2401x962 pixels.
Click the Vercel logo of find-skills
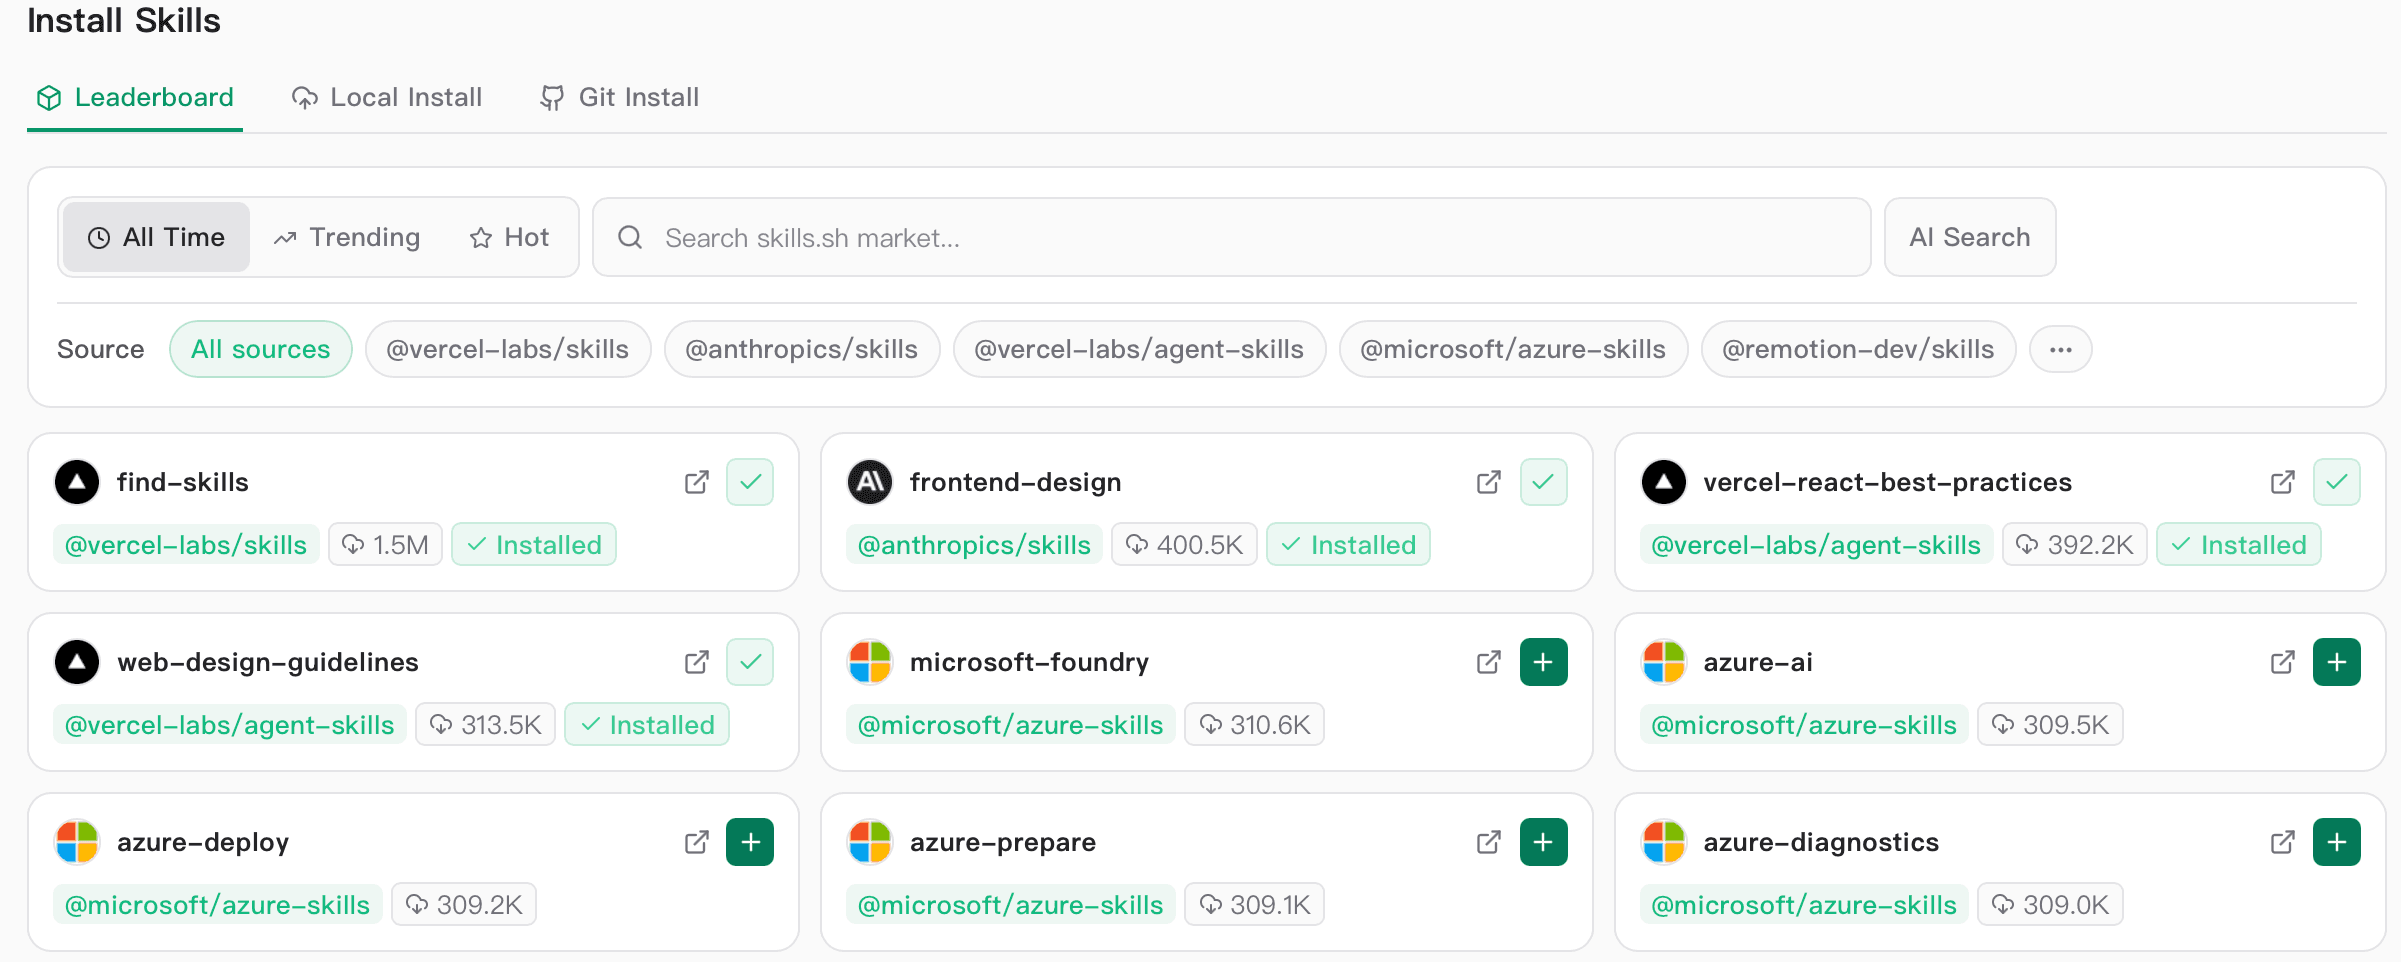coord(77,482)
